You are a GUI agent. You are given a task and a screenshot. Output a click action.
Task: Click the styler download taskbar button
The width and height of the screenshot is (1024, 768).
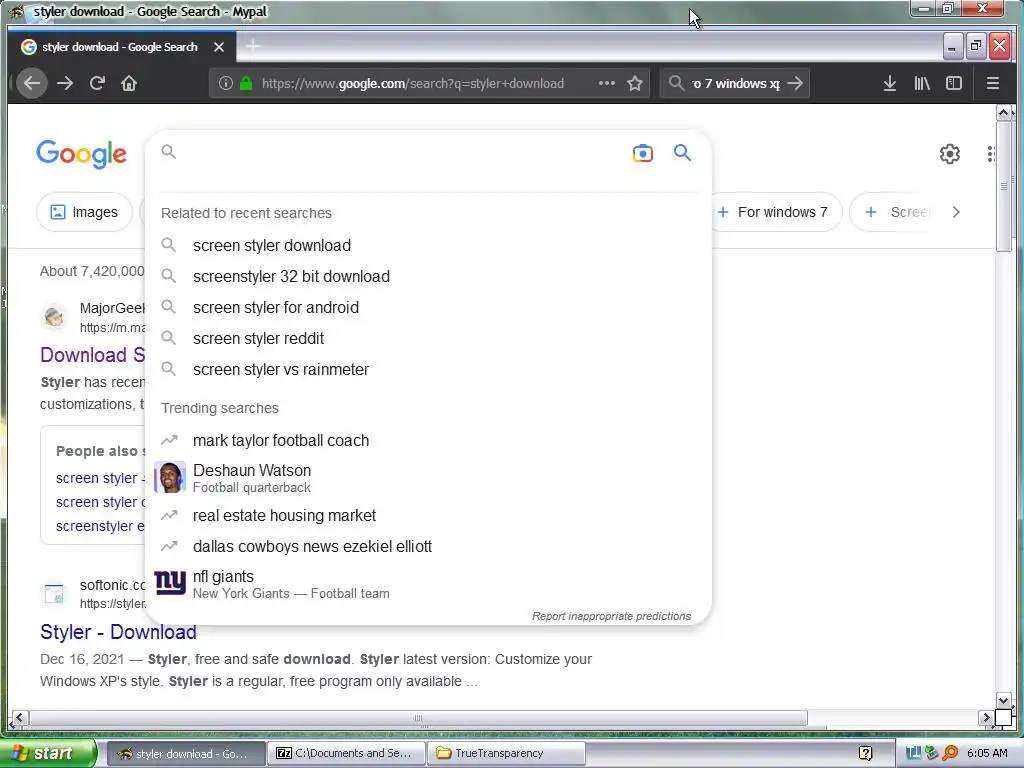coord(185,754)
